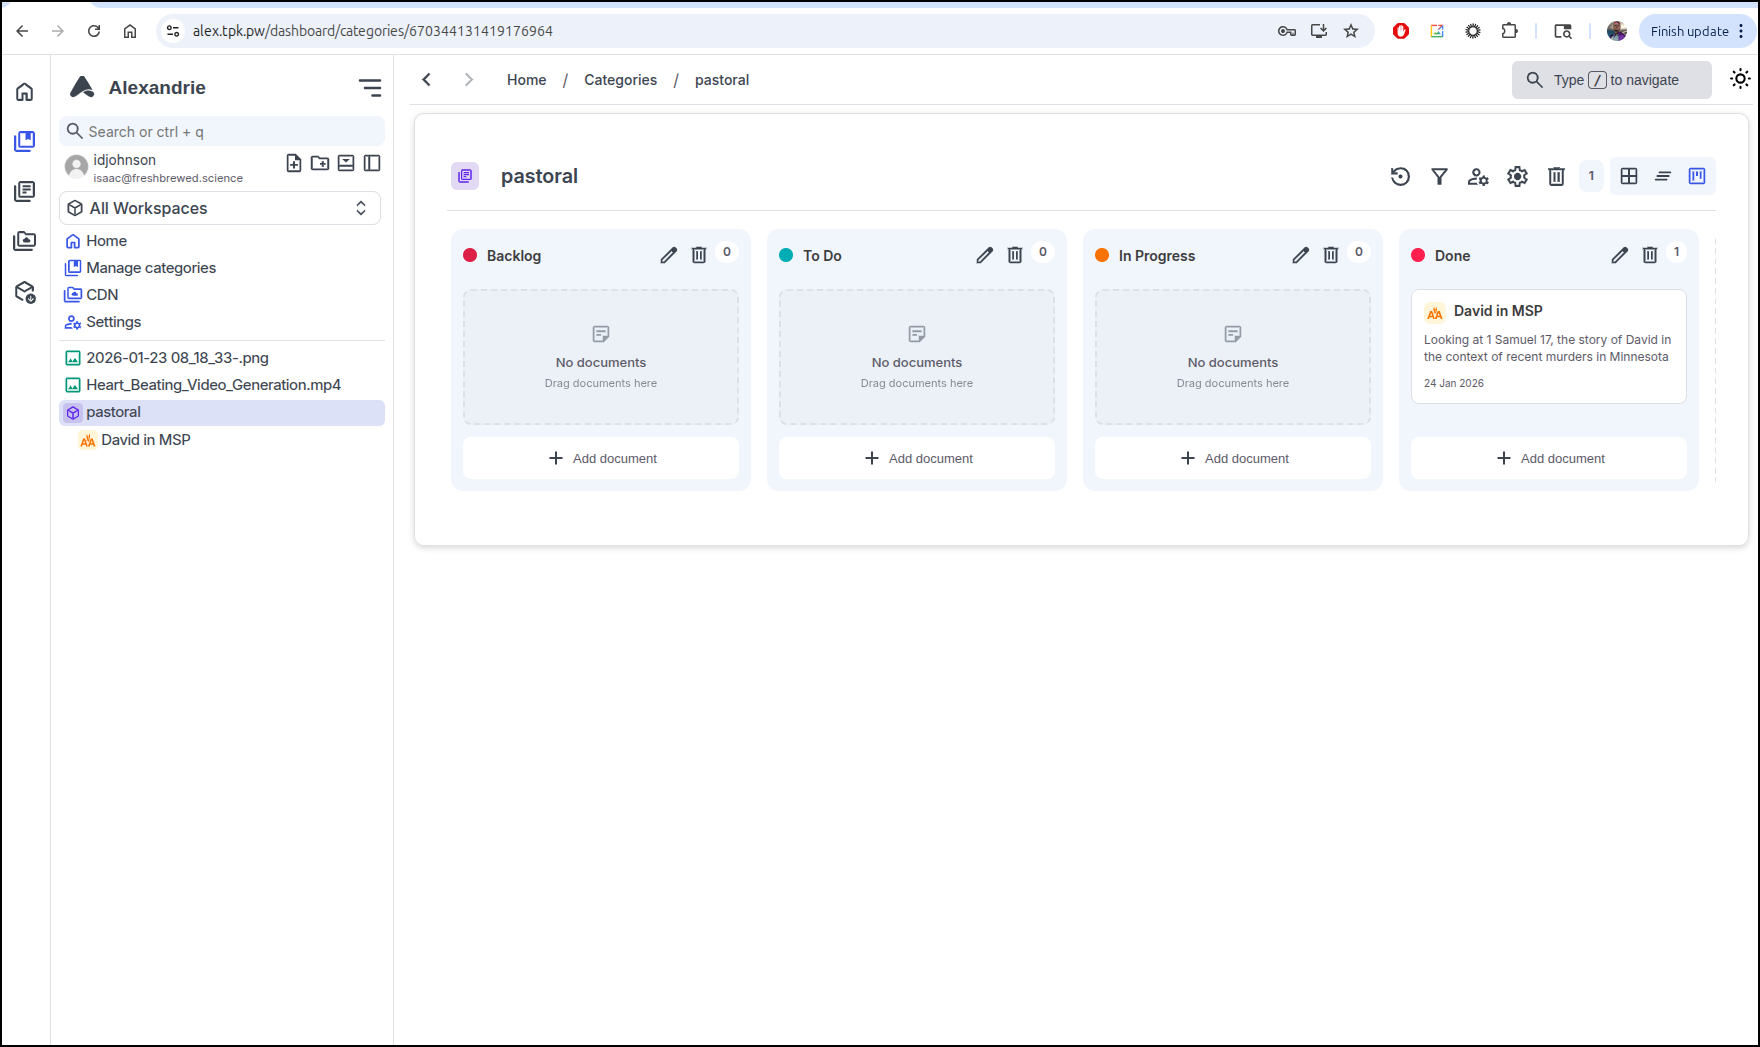Open category settings gear icon
The image size is (1760, 1047).
(x=1517, y=177)
